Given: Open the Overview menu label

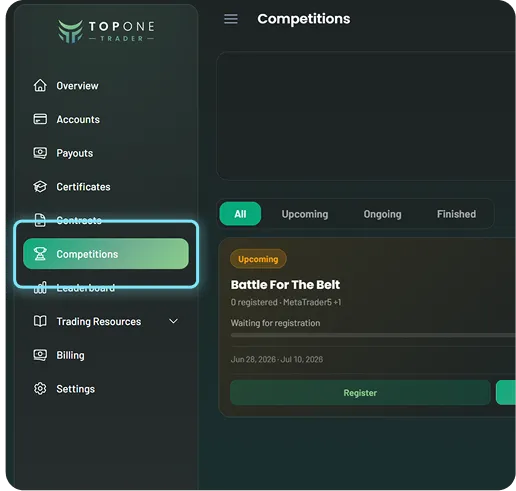Looking at the screenshot, I should [77, 86].
